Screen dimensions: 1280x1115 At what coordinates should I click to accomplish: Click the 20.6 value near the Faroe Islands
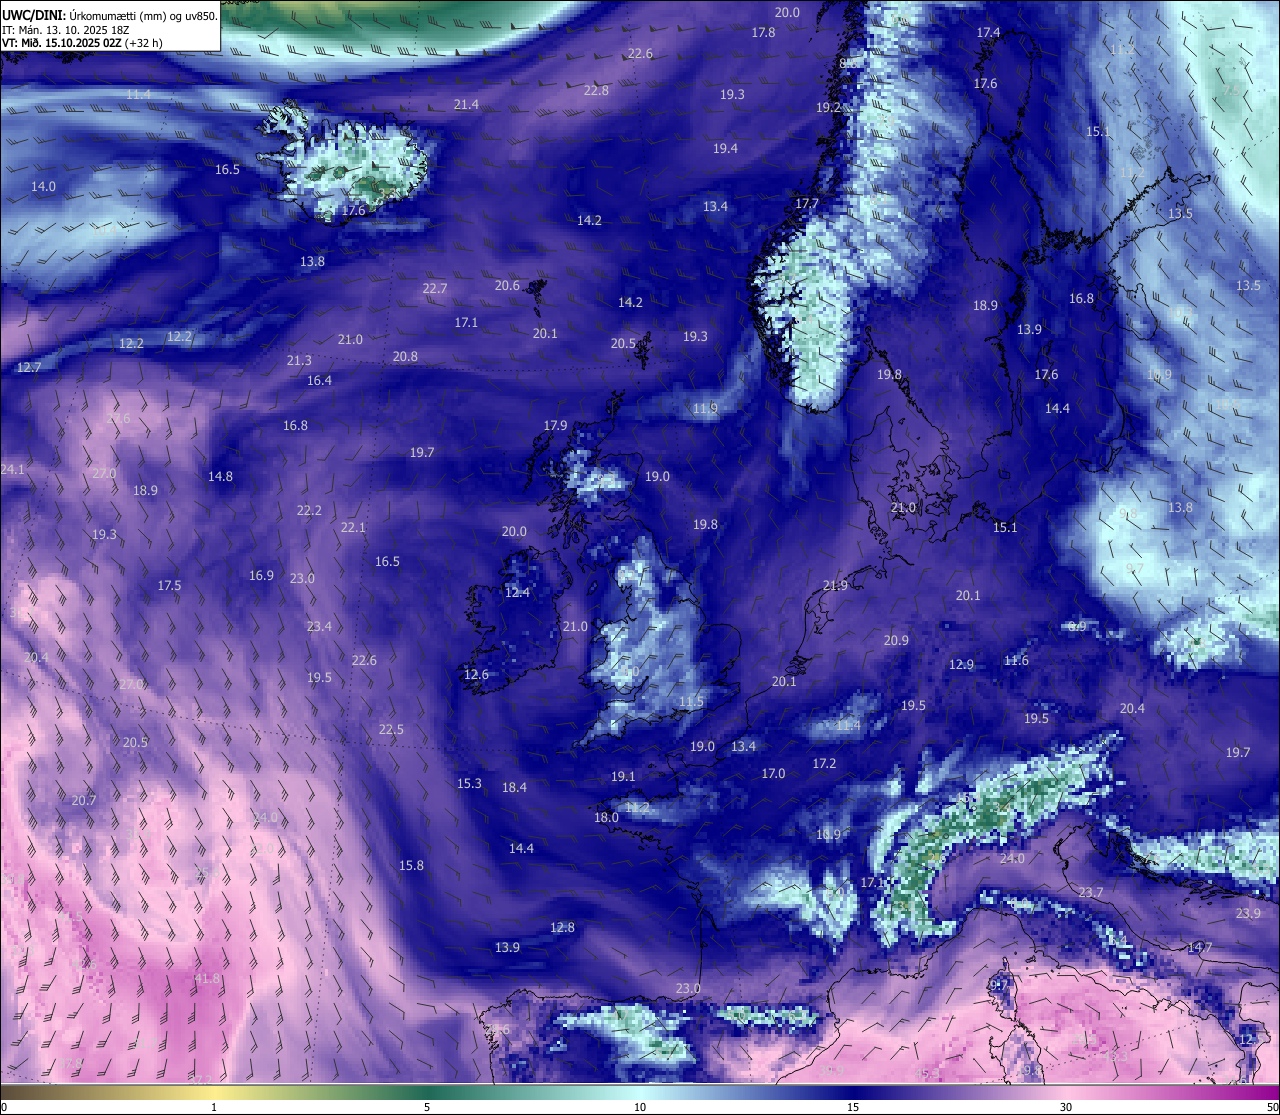point(507,286)
